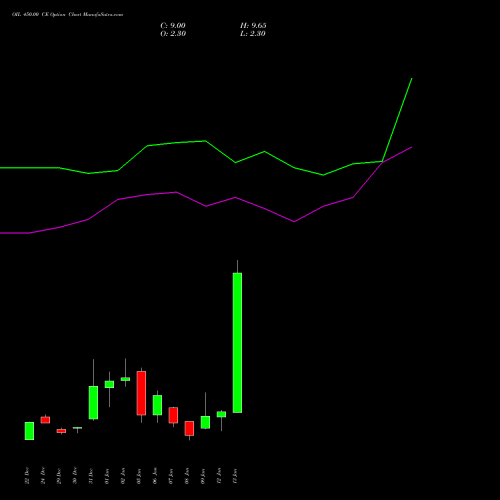Select the green candlestick above 31 Dec
The height and width of the screenshot is (500, 500).
tap(93, 402)
